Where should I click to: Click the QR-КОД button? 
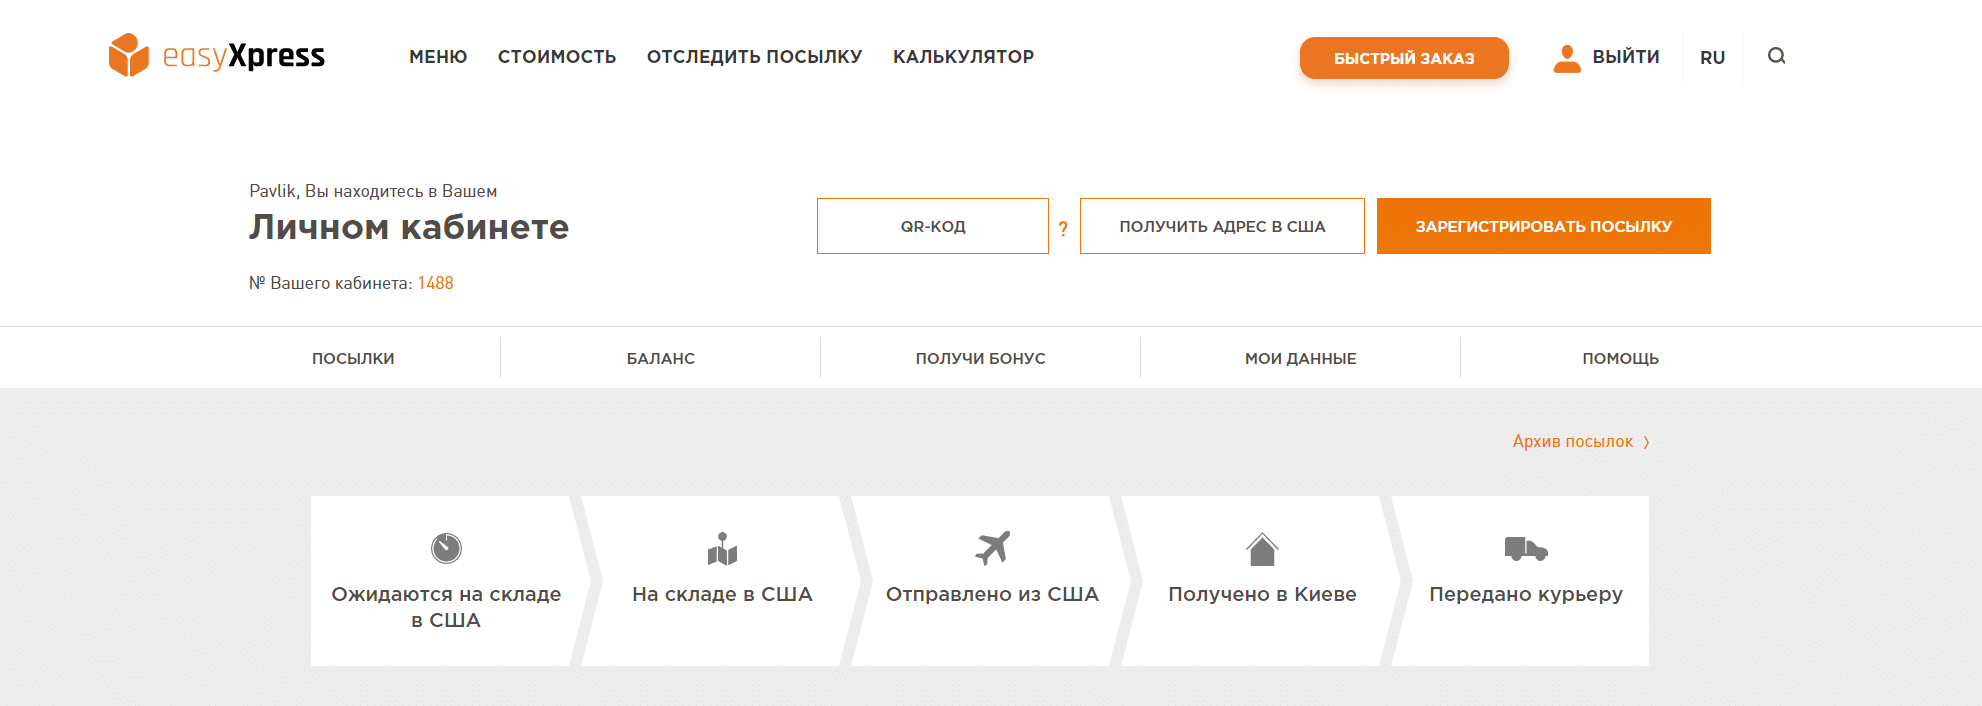click(932, 226)
